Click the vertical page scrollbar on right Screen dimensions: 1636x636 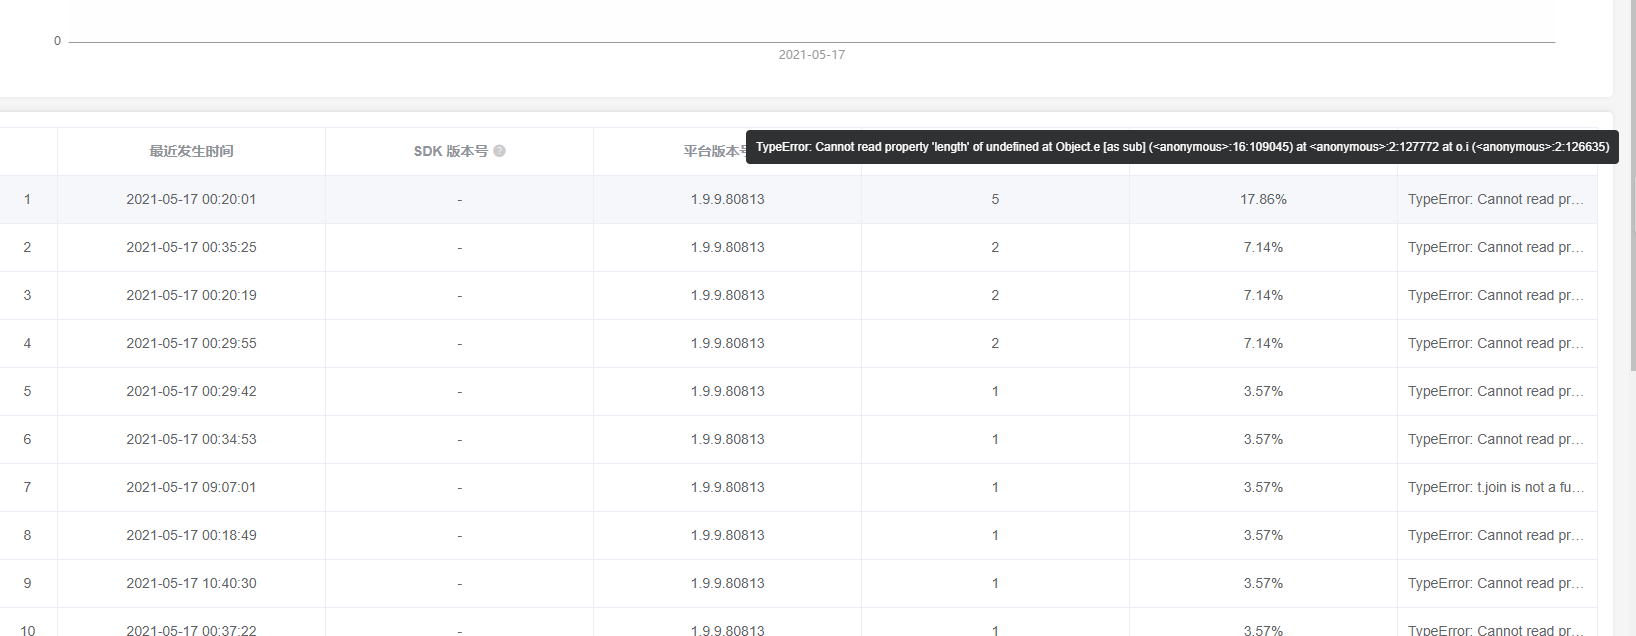(1631, 200)
